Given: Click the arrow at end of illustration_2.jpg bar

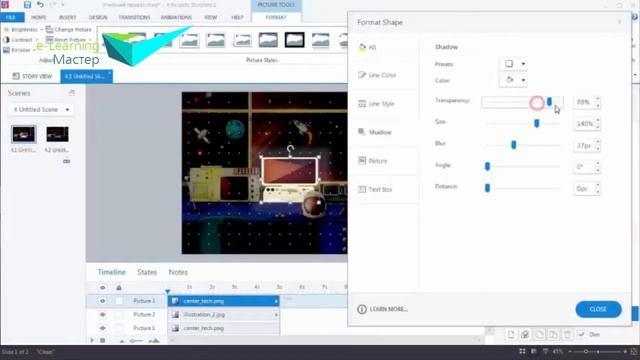Looking at the screenshot, I should pyautogui.click(x=276, y=315).
